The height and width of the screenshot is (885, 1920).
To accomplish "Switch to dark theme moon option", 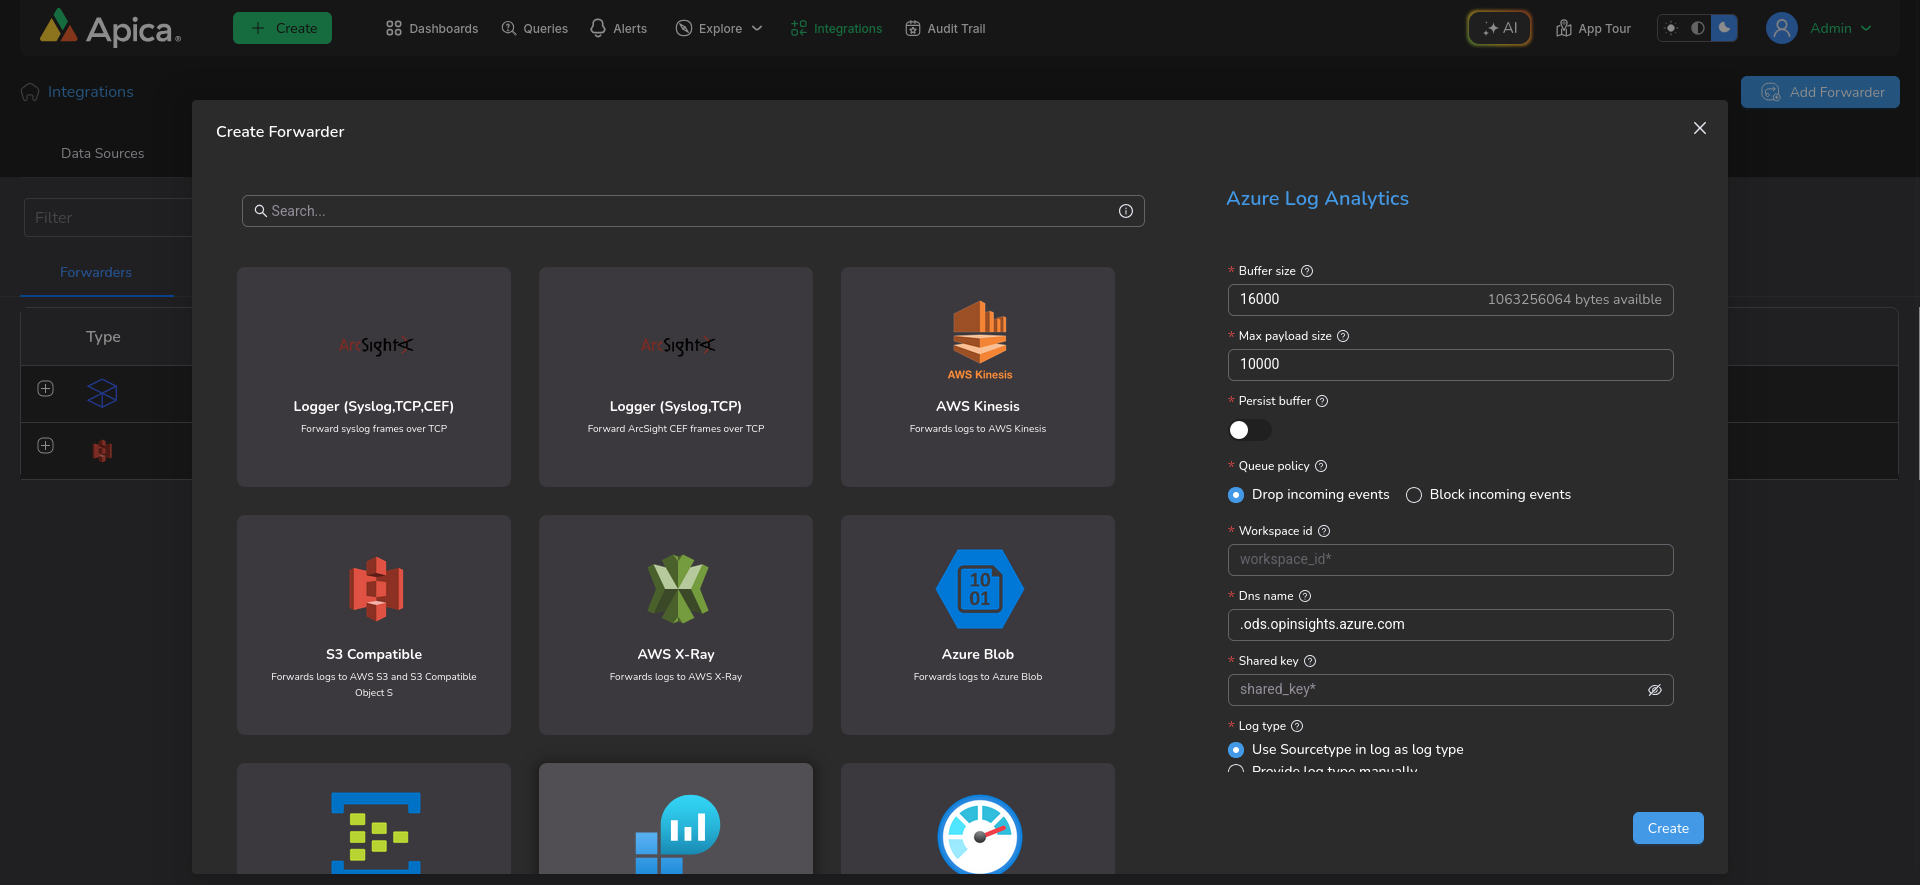I will [1724, 28].
